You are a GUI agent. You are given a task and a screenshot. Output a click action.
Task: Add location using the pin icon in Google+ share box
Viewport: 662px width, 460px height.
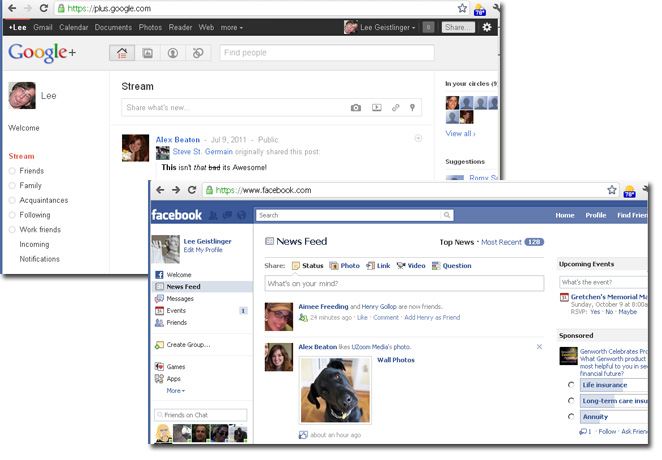pyautogui.click(x=412, y=108)
